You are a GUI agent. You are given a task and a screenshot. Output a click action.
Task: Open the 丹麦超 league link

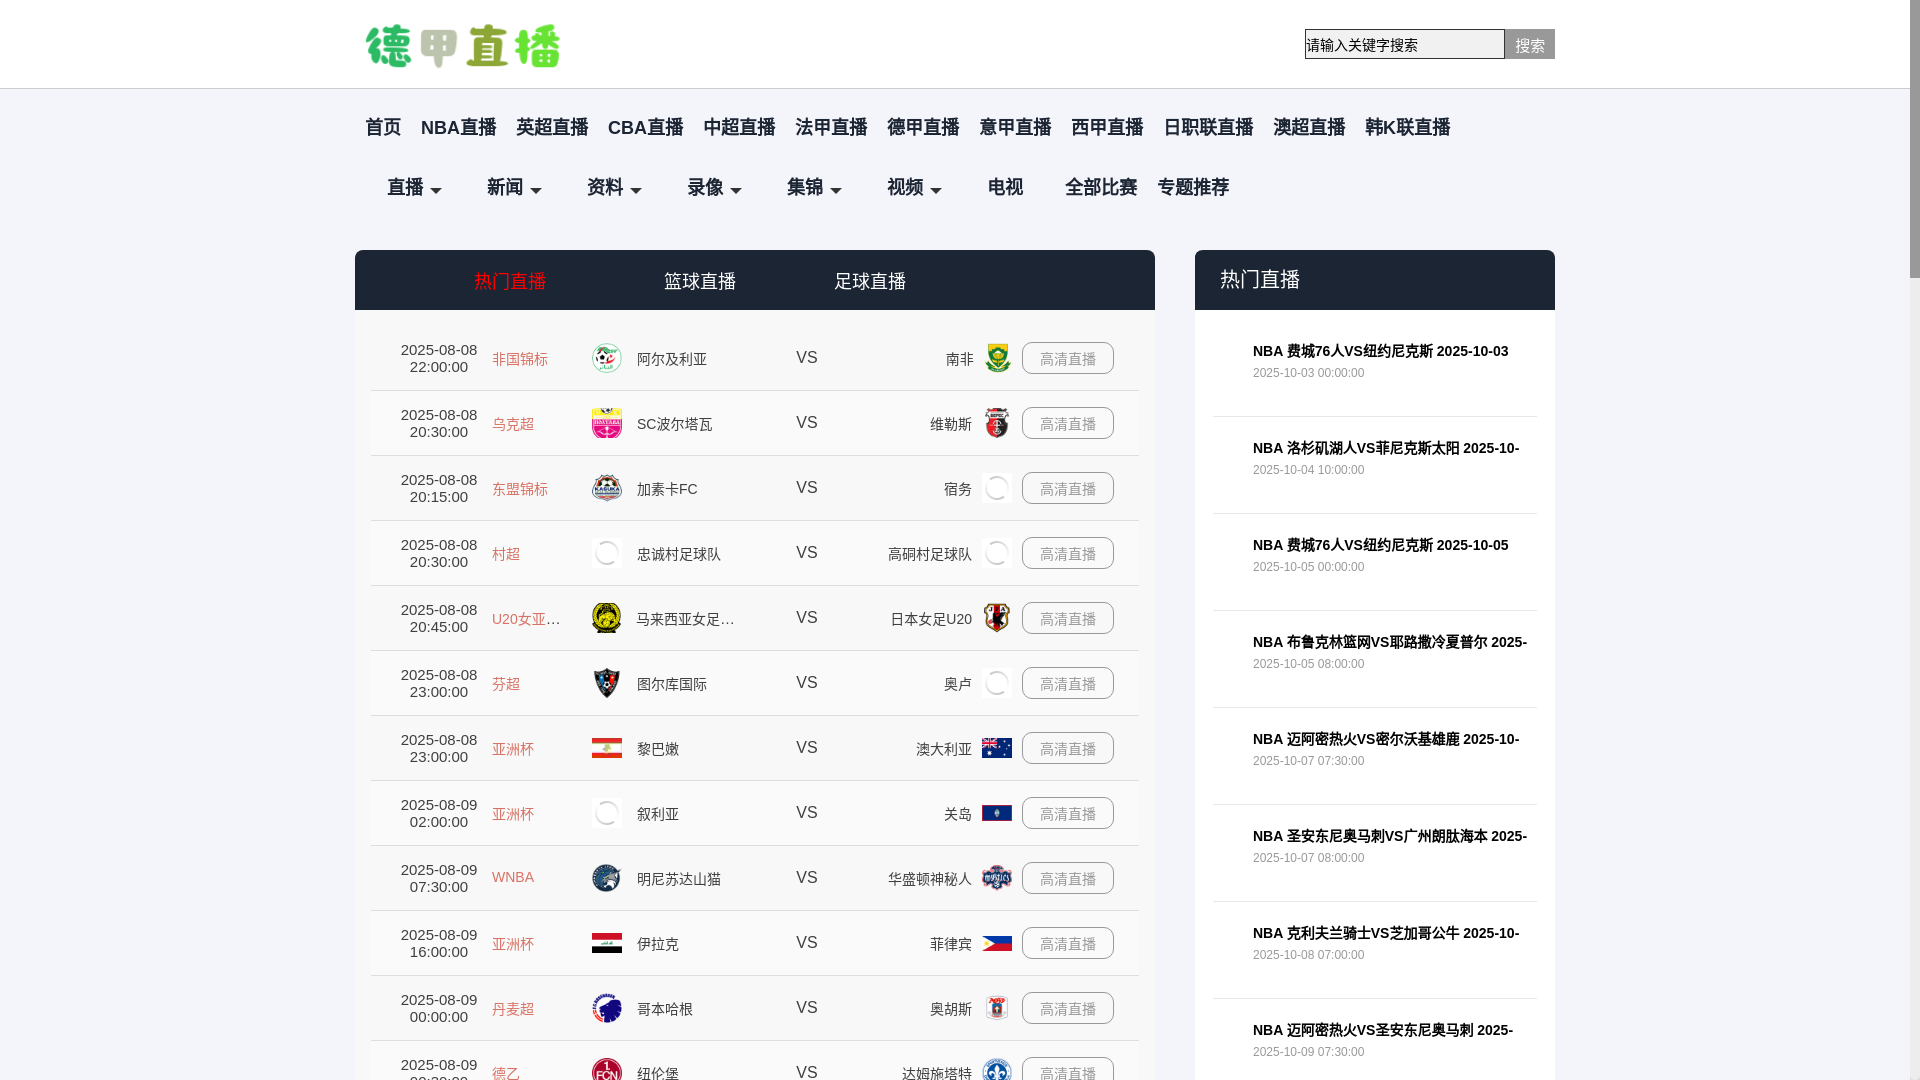(x=513, y=1009)
